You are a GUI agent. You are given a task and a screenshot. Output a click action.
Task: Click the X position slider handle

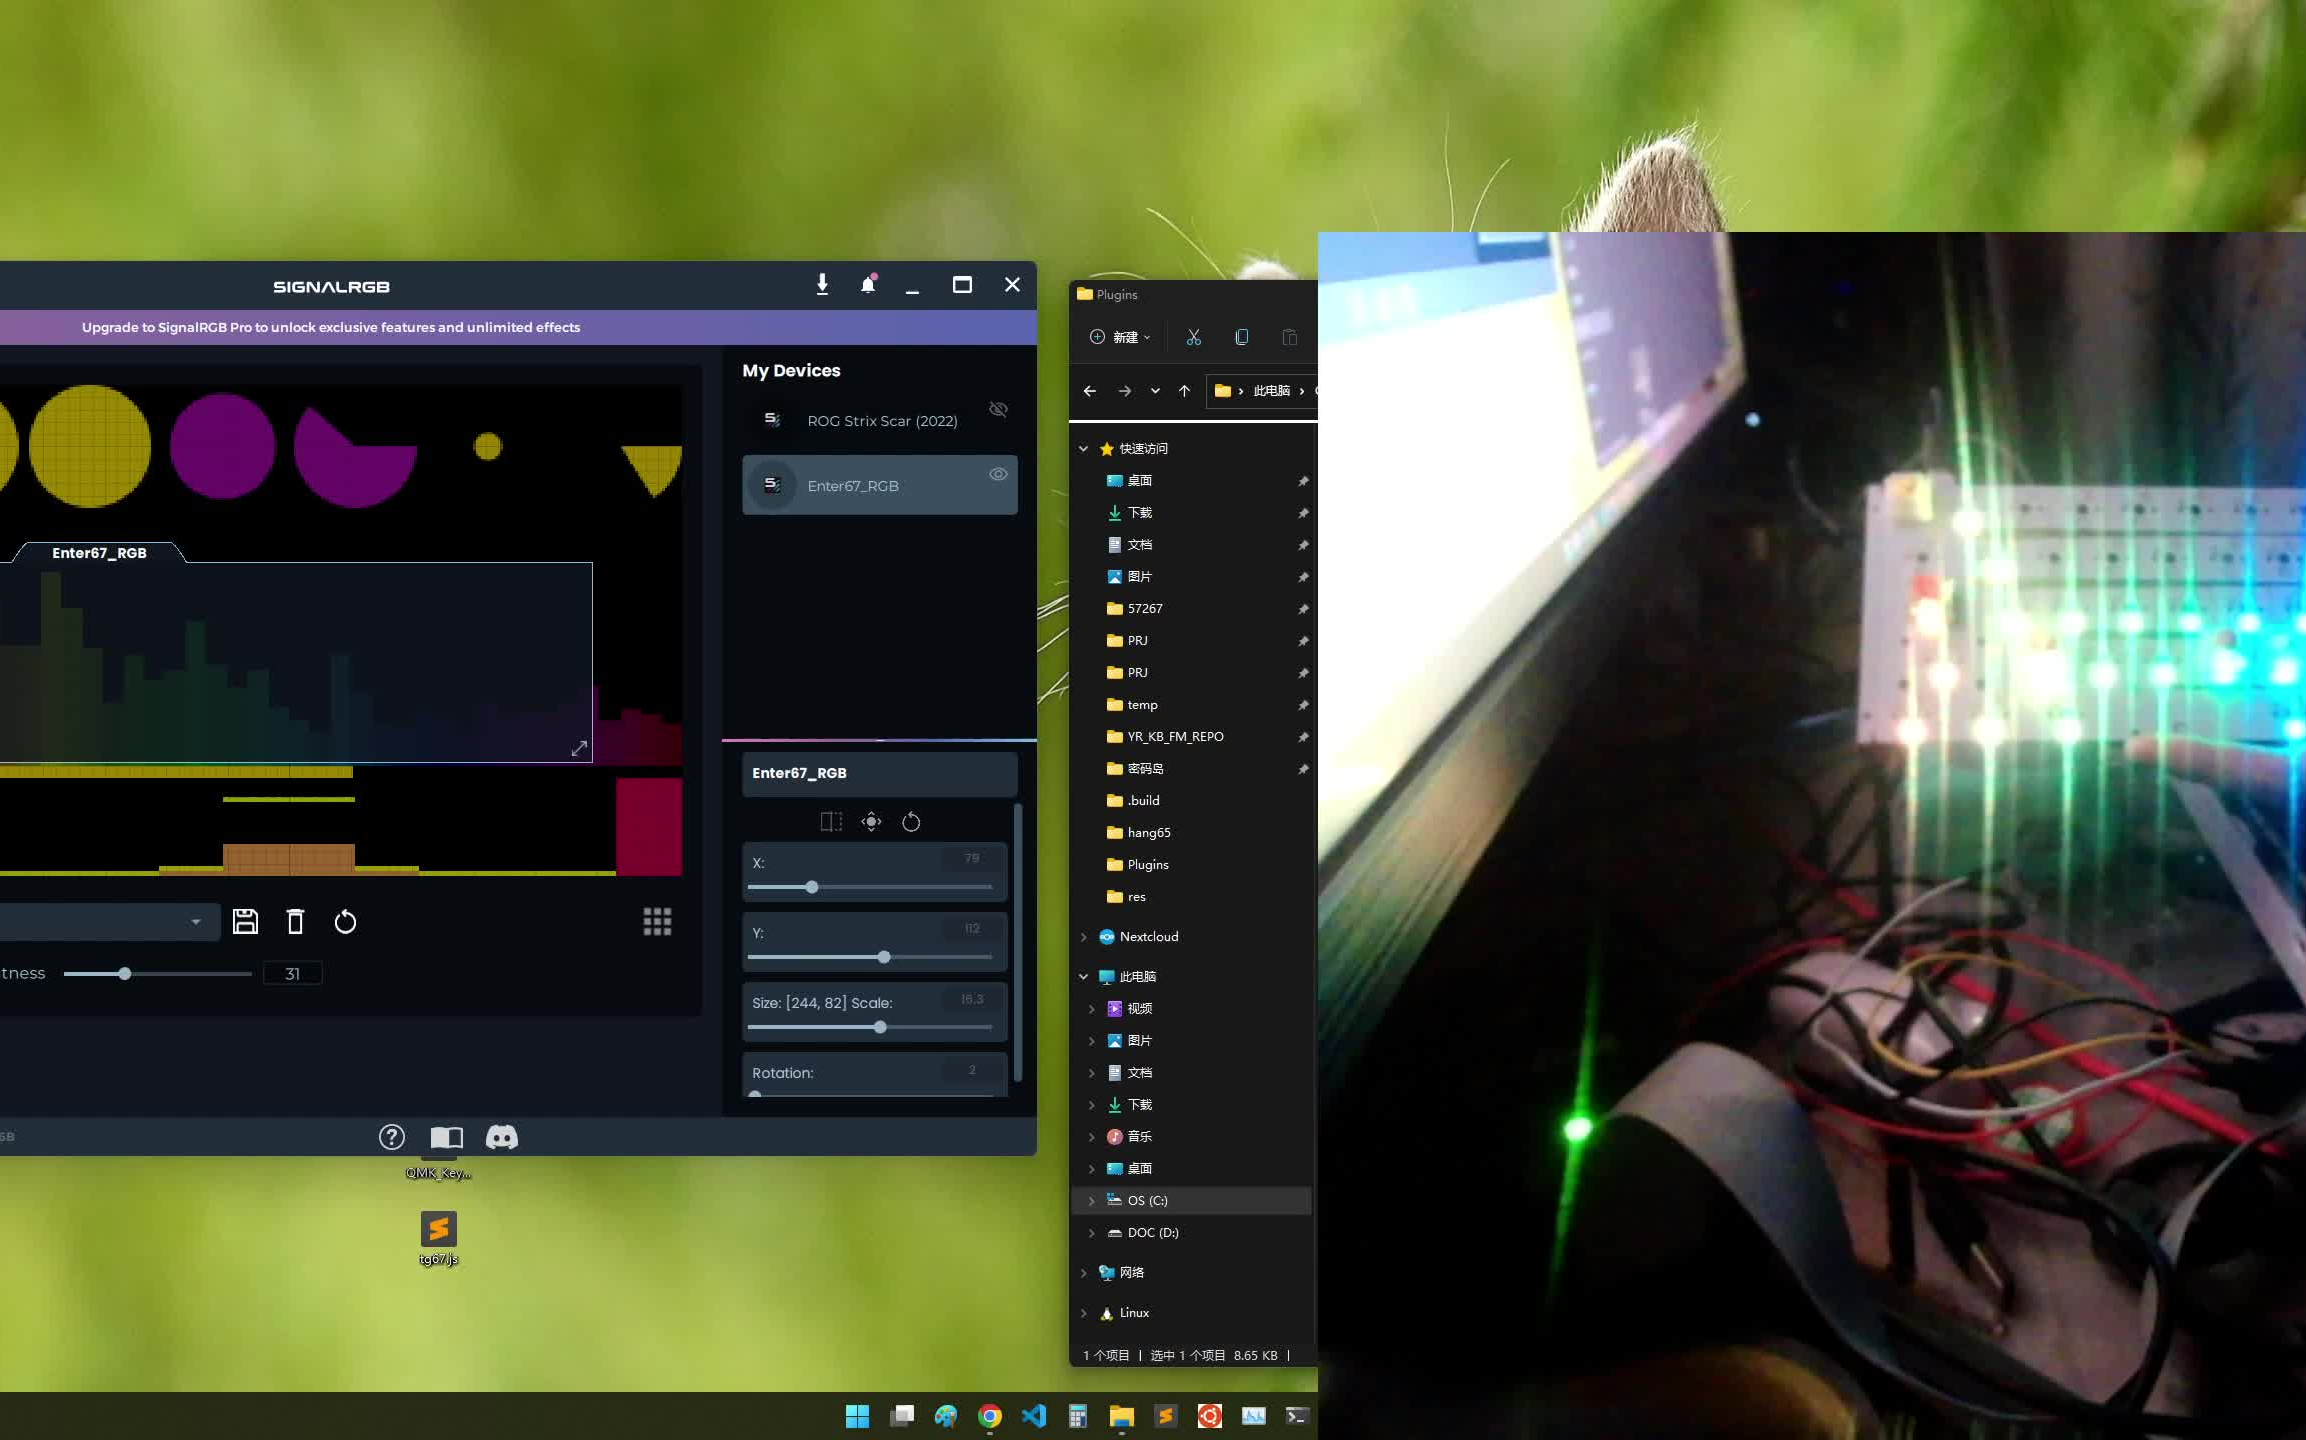(812, 887)
